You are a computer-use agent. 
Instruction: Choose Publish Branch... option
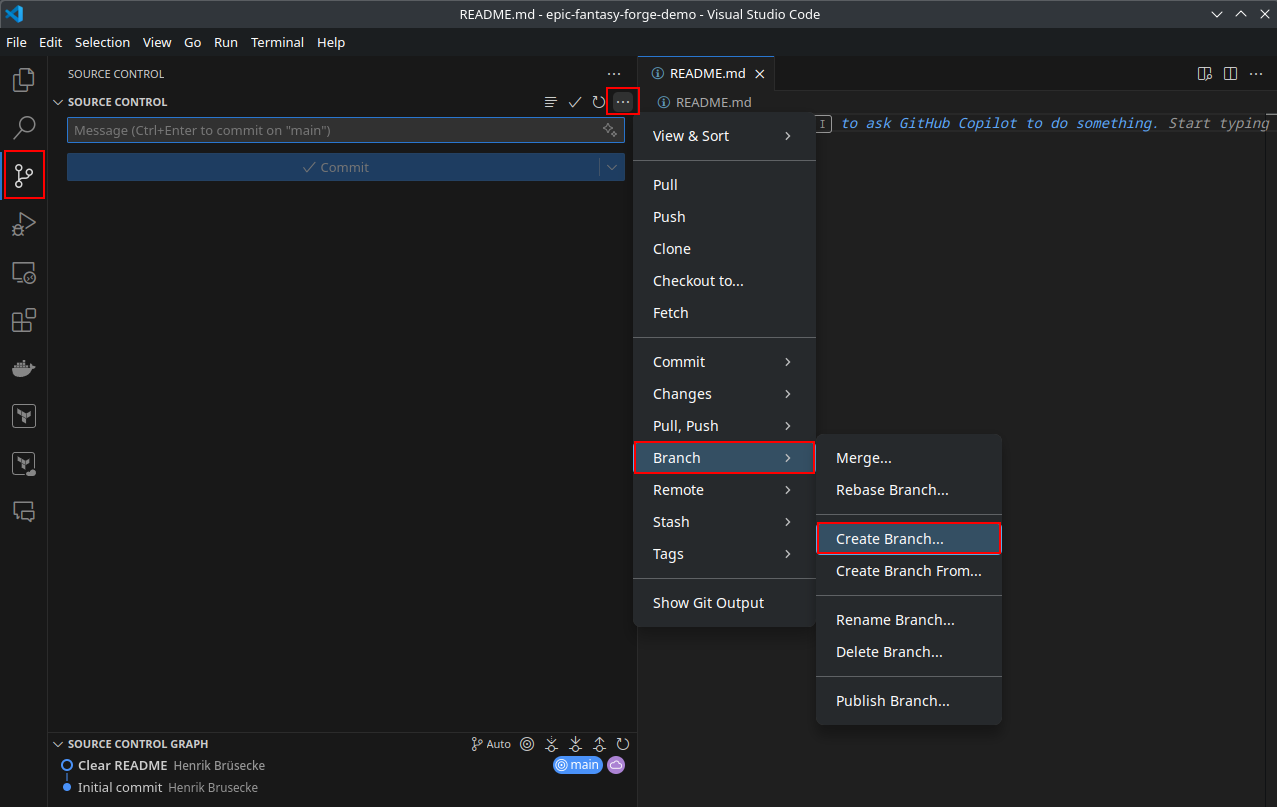tap(909, 701)
